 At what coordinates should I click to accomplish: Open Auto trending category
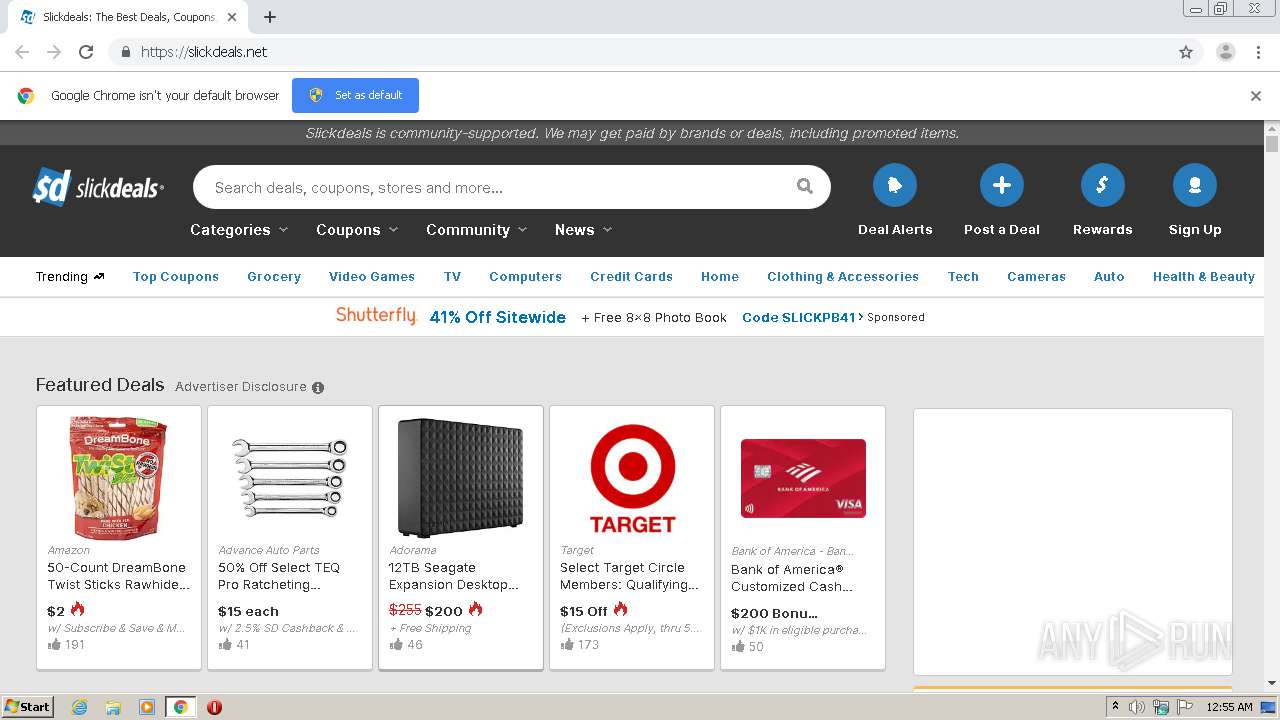(x=1109, y=277)
